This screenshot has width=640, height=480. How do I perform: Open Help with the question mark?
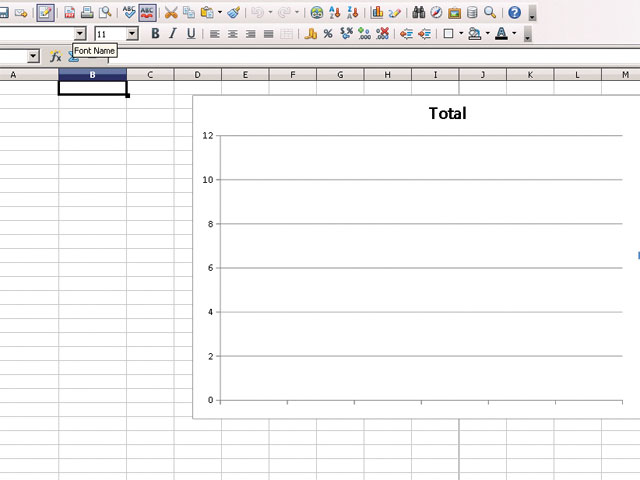pos(514,13)
